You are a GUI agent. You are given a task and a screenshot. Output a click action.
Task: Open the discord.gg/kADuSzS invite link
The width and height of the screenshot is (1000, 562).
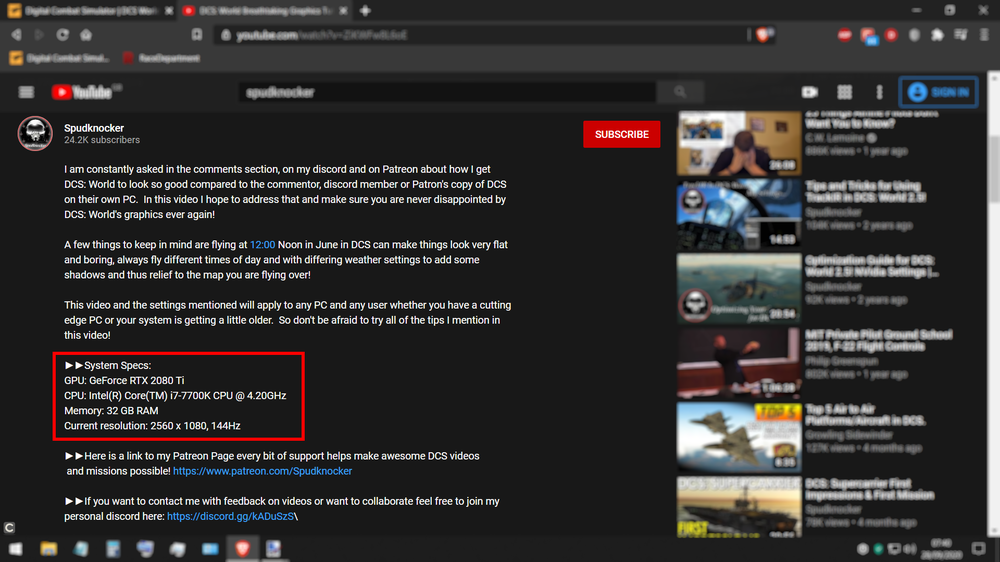[230, 517]
